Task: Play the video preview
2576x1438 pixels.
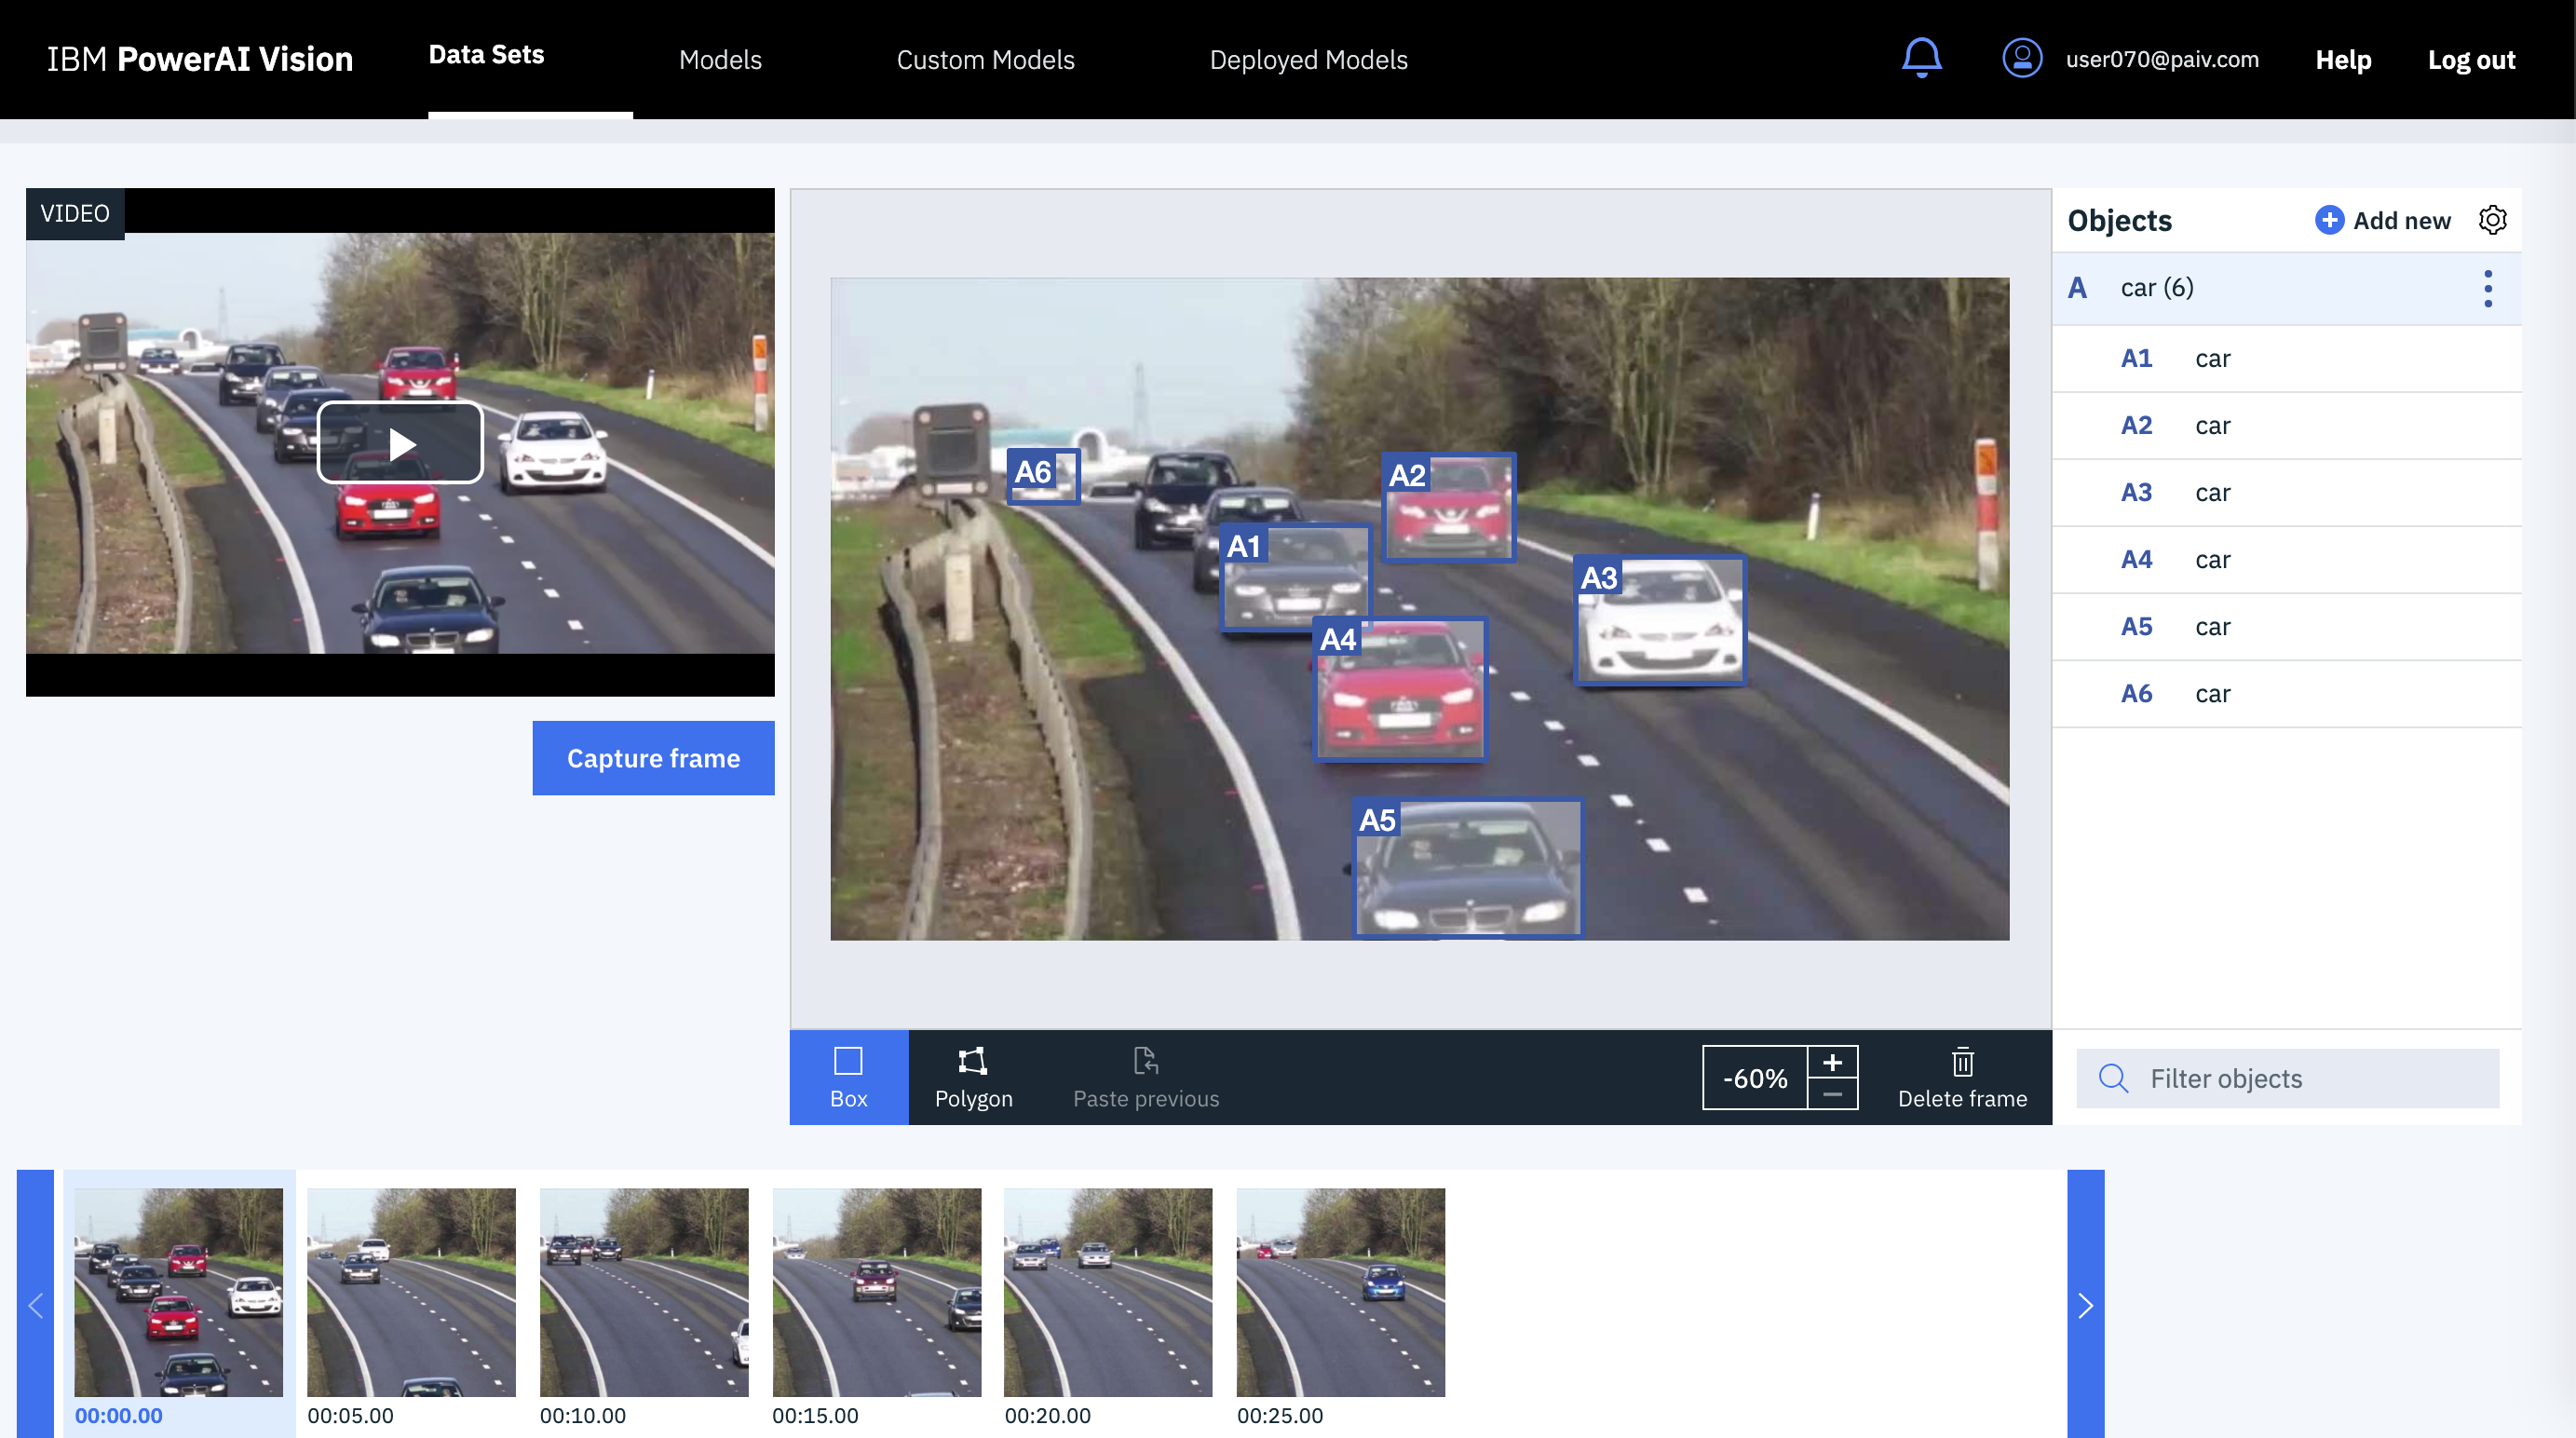Action: point(400,443)
